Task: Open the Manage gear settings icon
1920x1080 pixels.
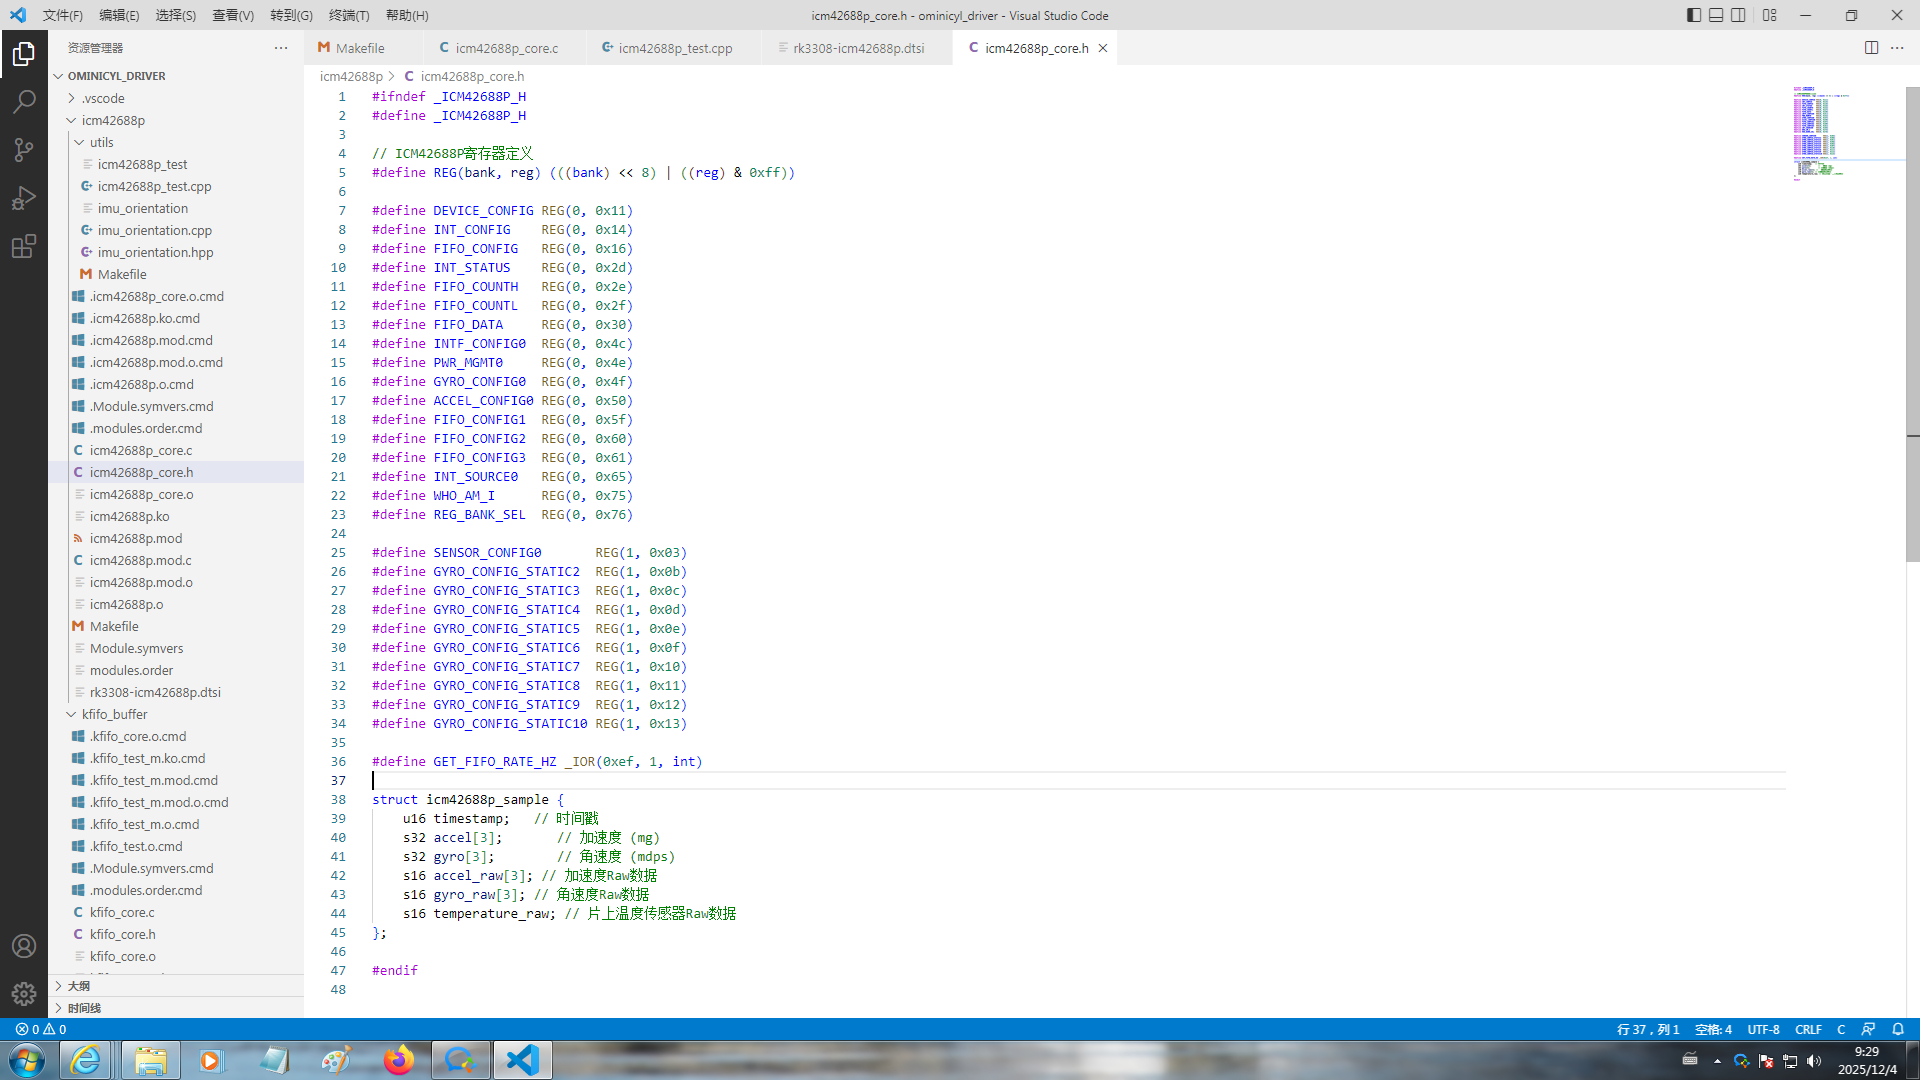Action: (x=24, y=993)
